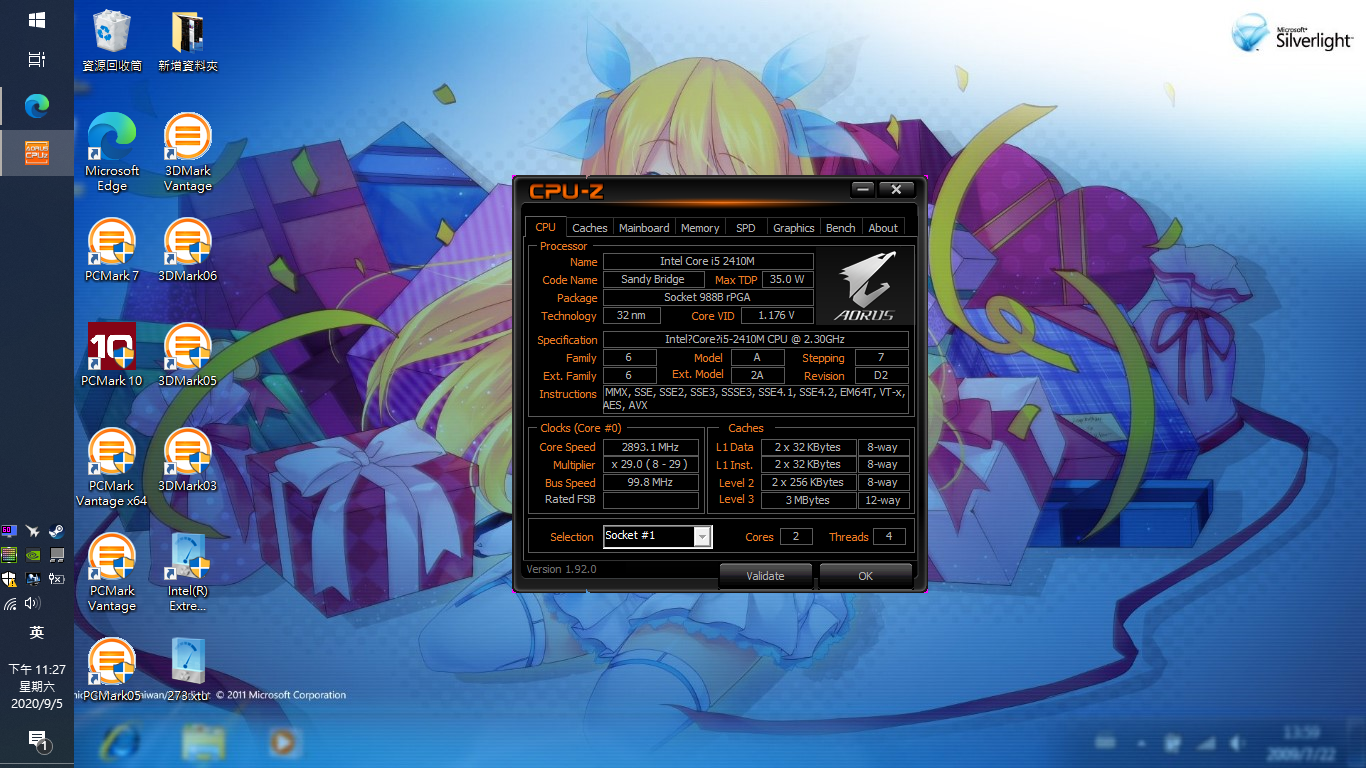
Task: Click the Core VID value 1.176 V
Action: pyautogui.click(x=778, y=316)
